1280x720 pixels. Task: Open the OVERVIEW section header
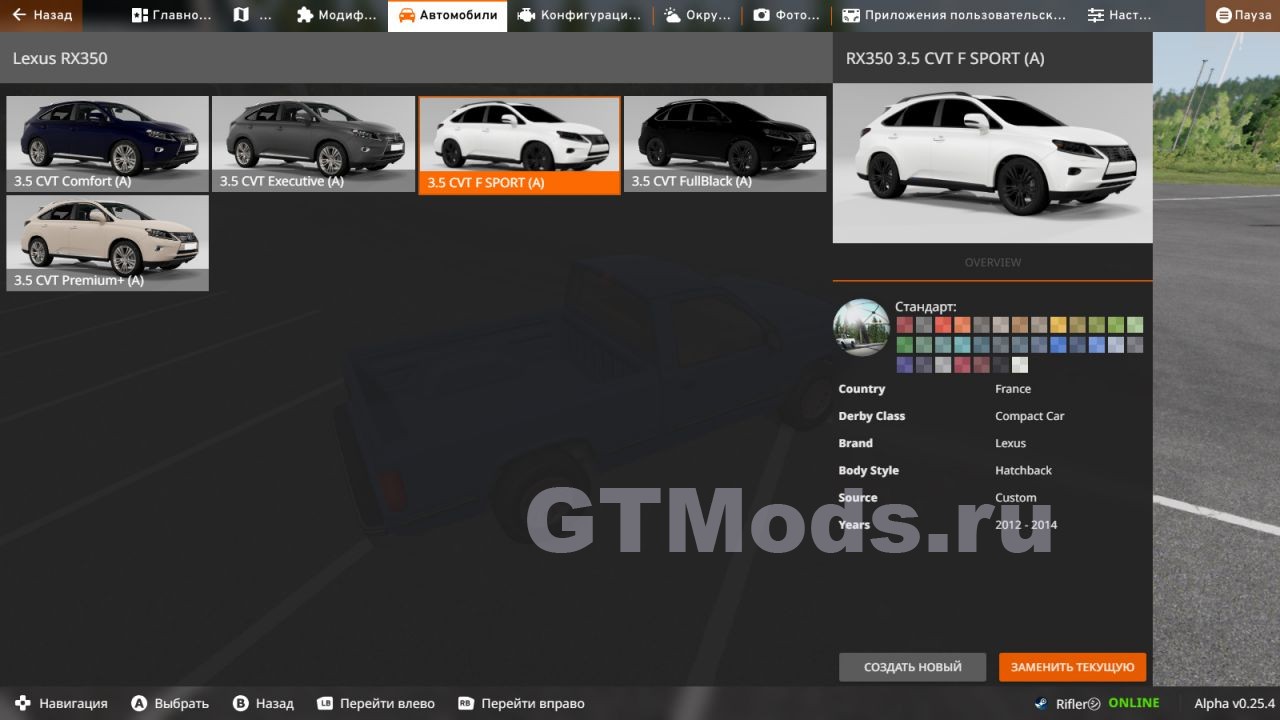pos(992,262)
